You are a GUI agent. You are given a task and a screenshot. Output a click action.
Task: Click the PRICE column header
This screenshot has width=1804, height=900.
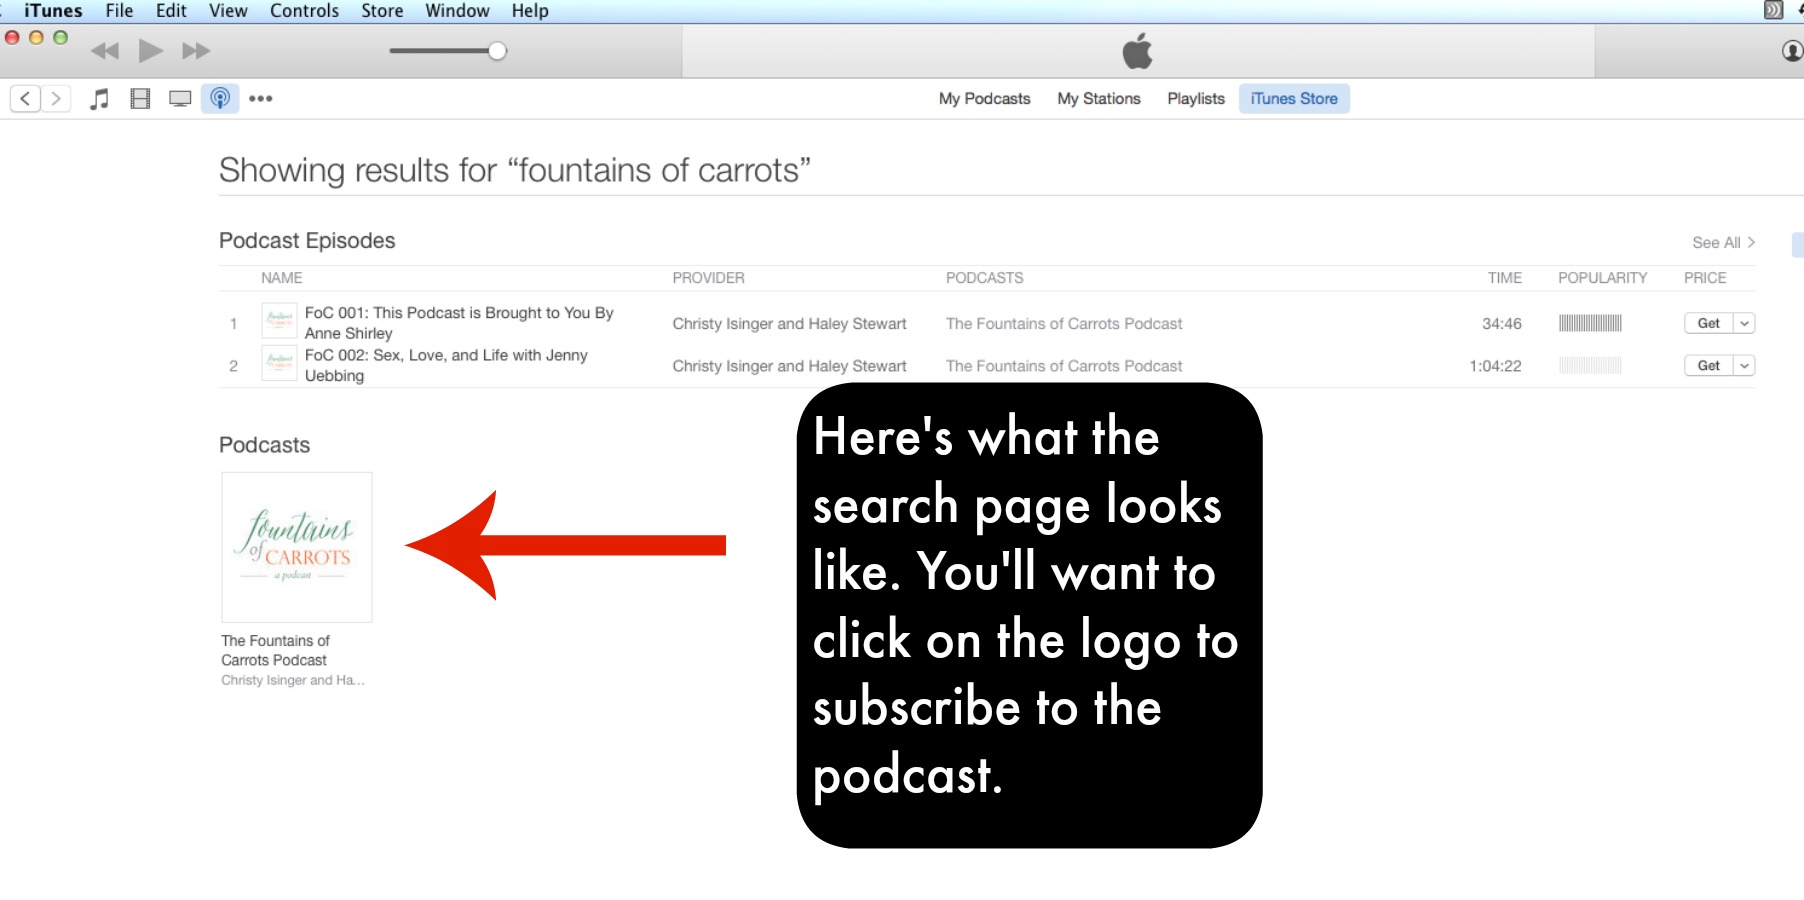[x=1705, y=278]
